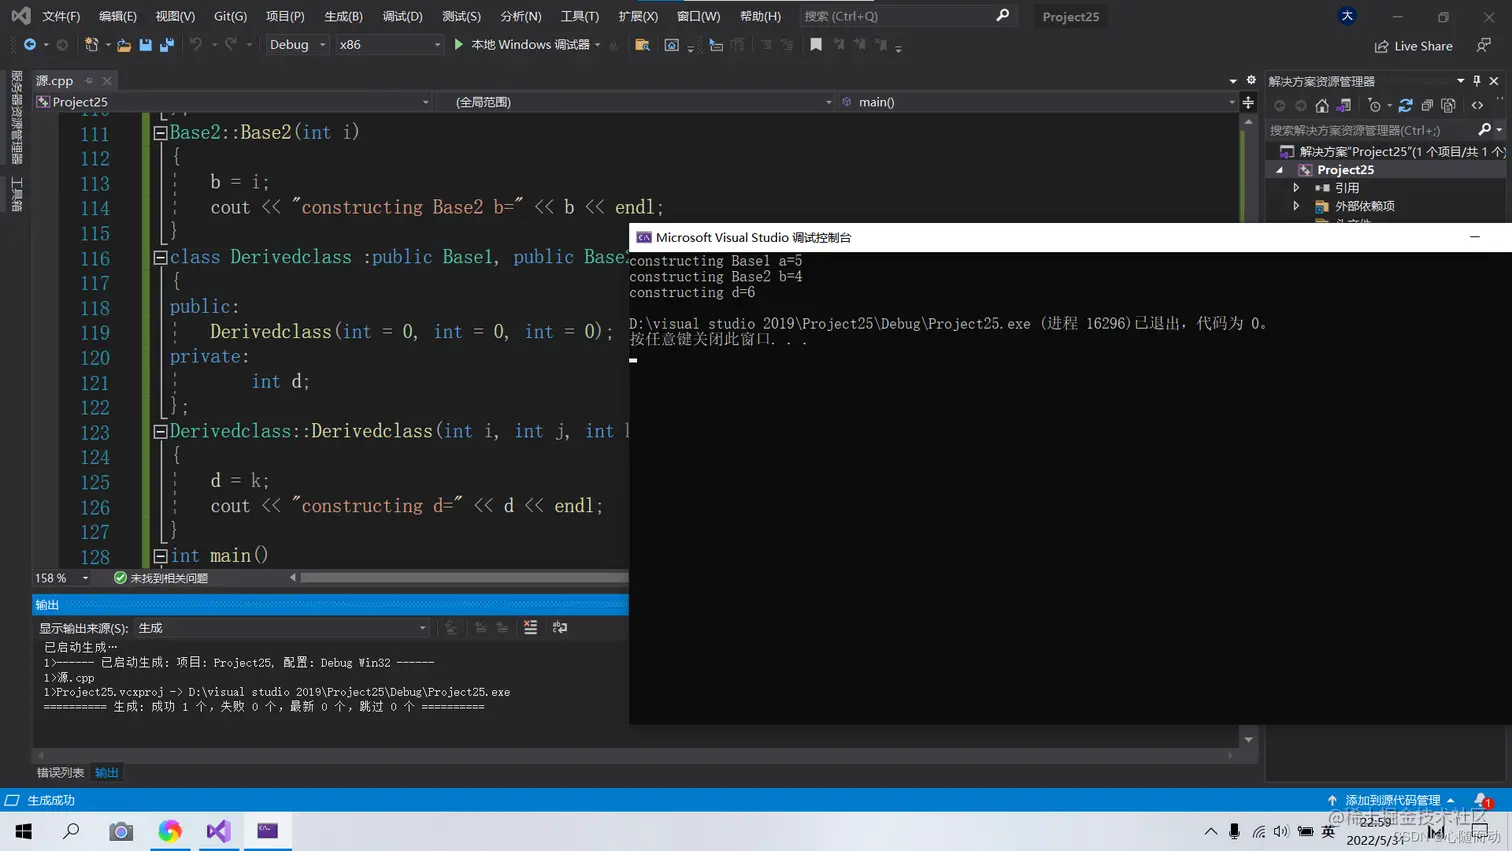Click the Show All Files icon
This screenshot has height=851, width=1512.
pyautogui.click(x=1448, y=106)
